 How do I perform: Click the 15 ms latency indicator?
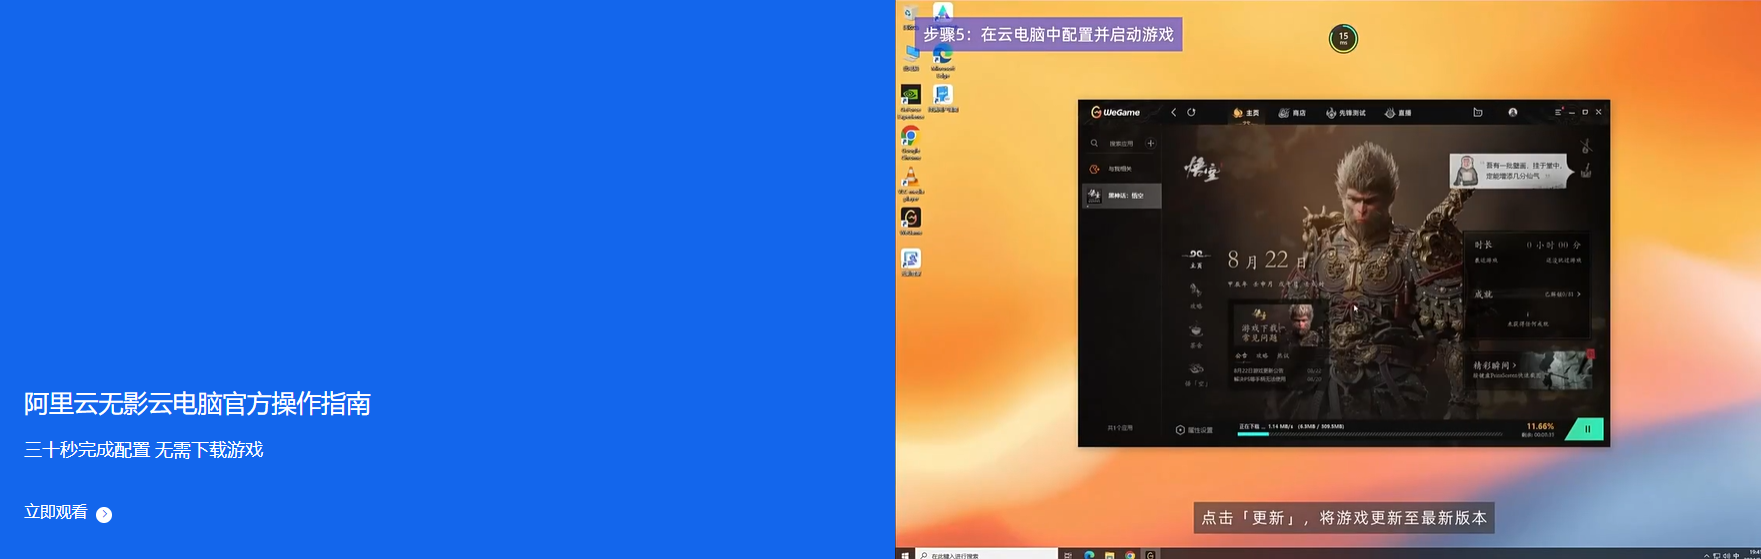tap(1343, 39)
